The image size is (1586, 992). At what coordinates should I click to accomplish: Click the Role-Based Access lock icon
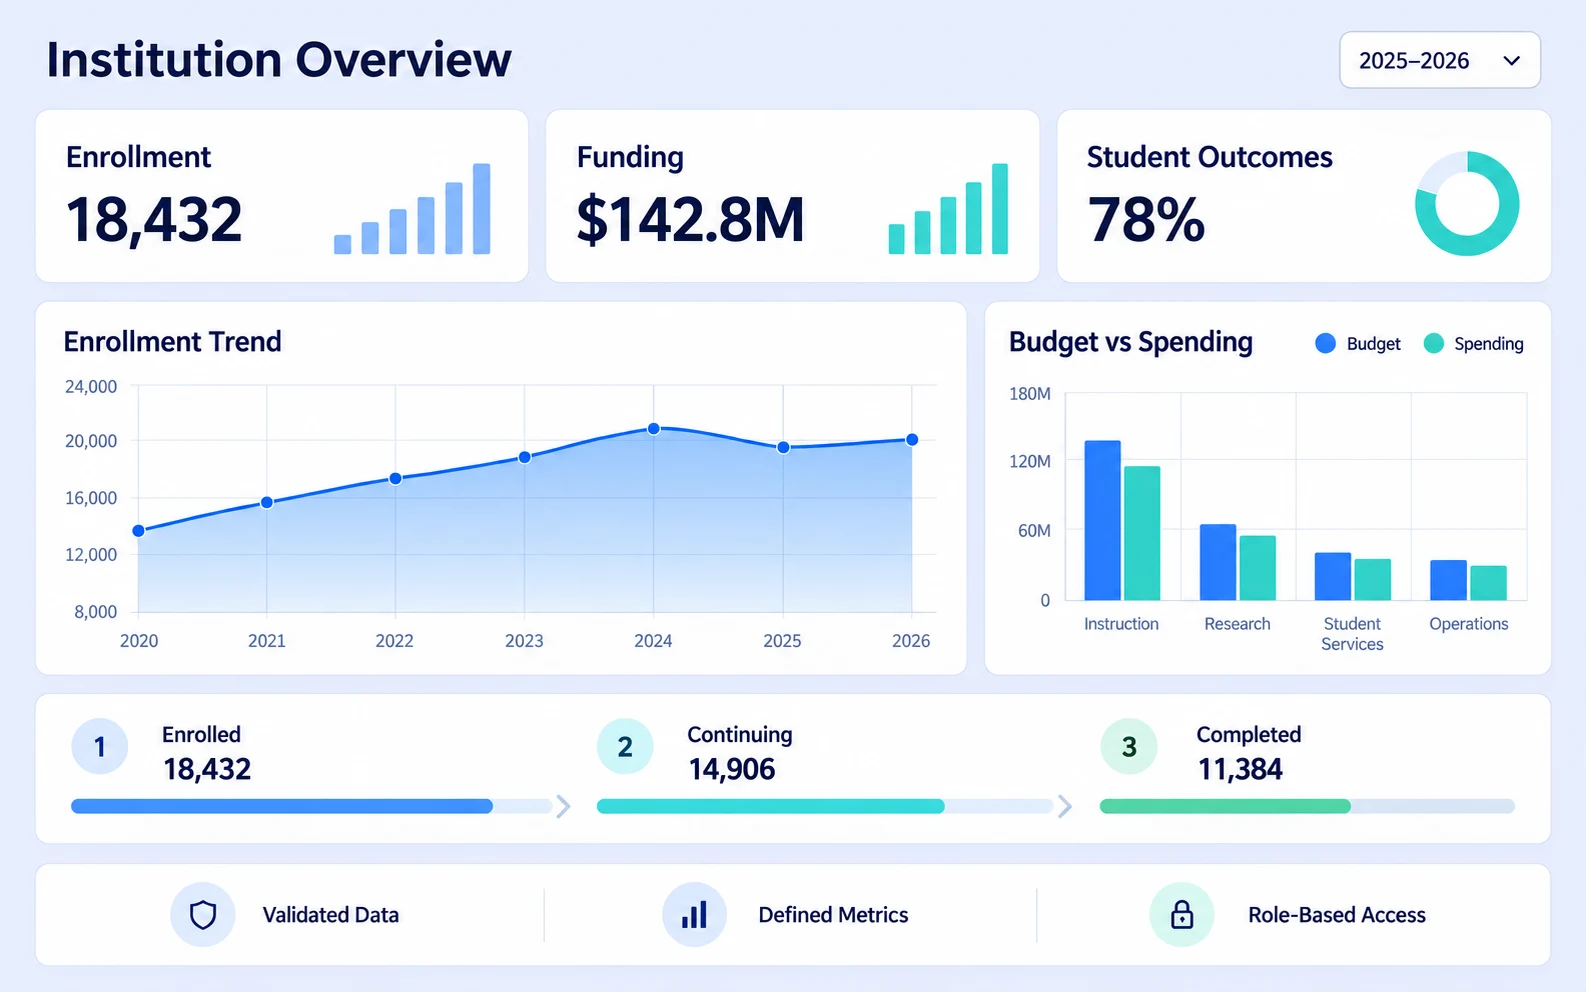pos(1182,914)
